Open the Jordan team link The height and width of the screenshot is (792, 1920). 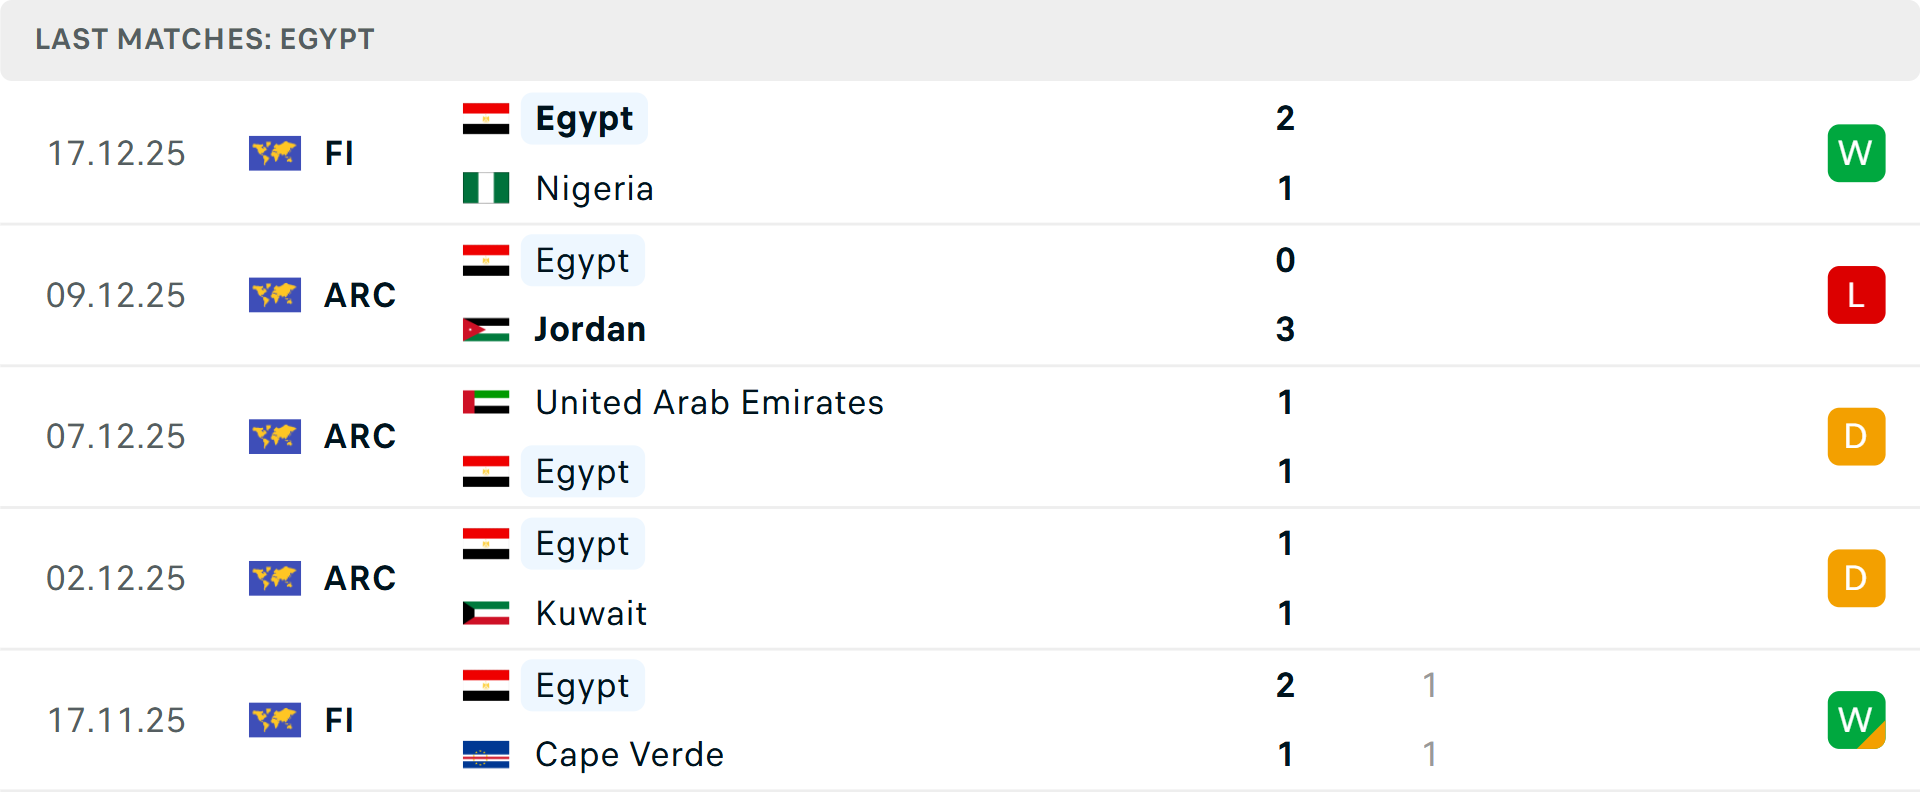pos(590,329)
